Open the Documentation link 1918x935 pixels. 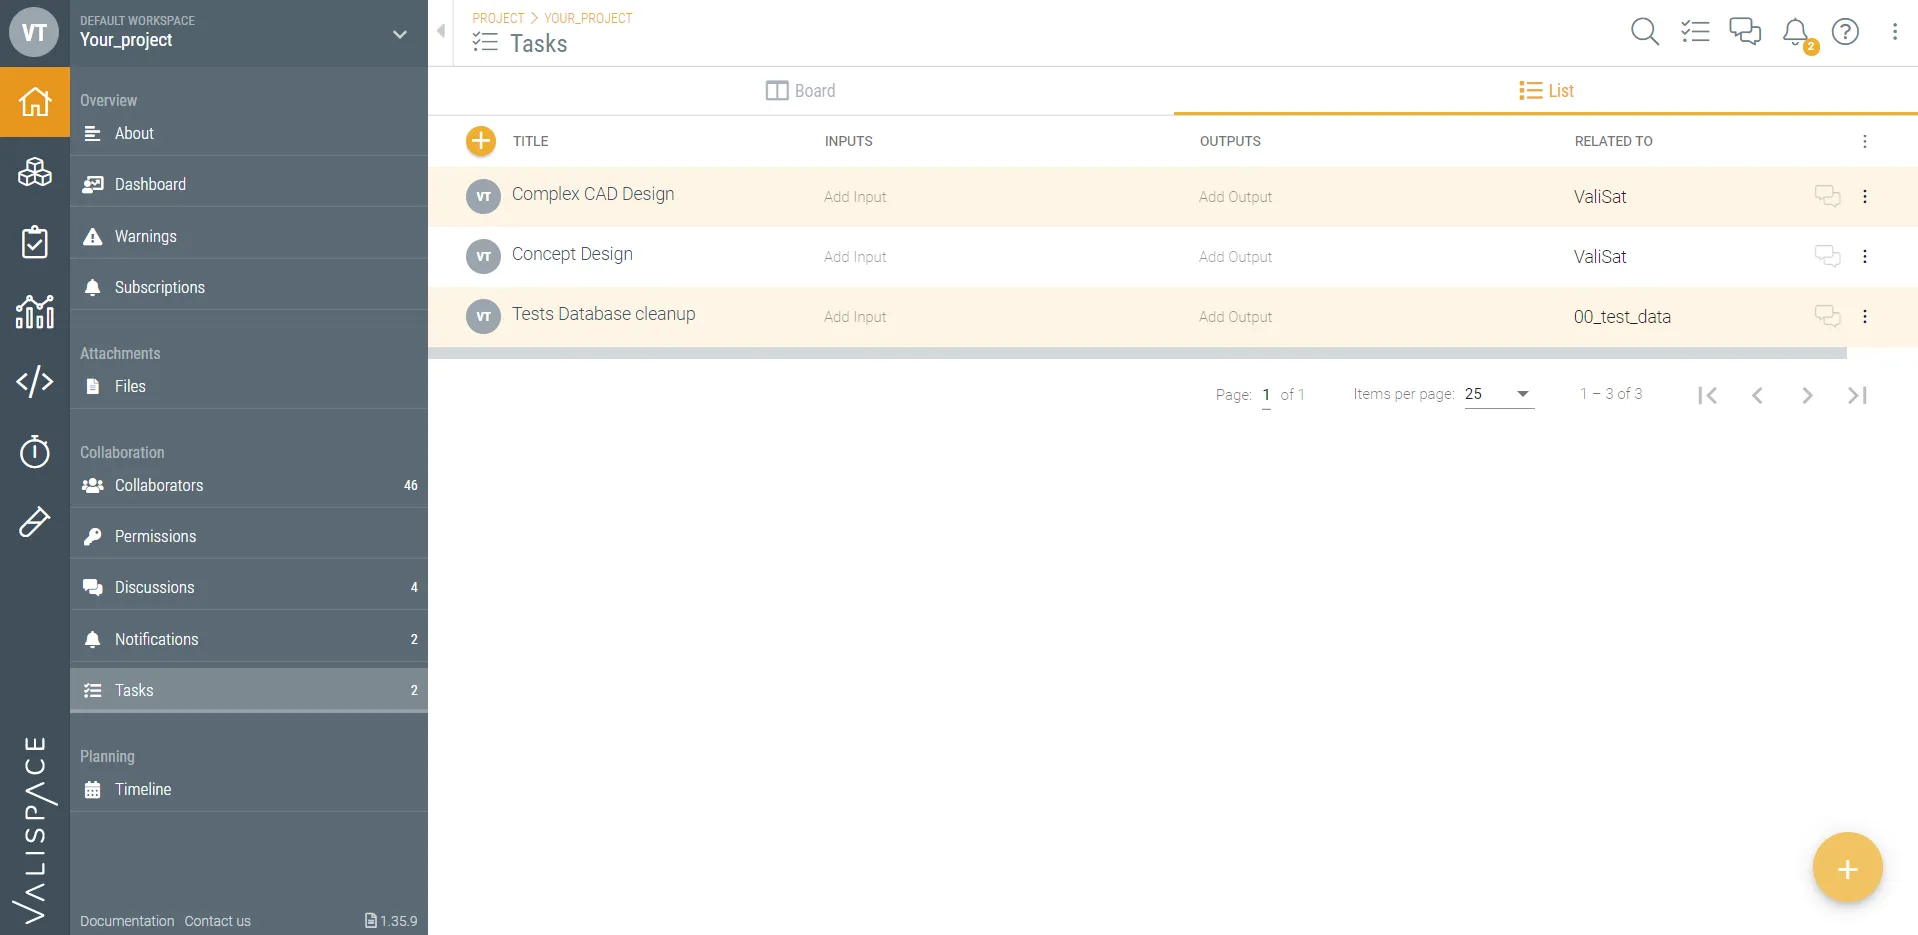[127, 921]
